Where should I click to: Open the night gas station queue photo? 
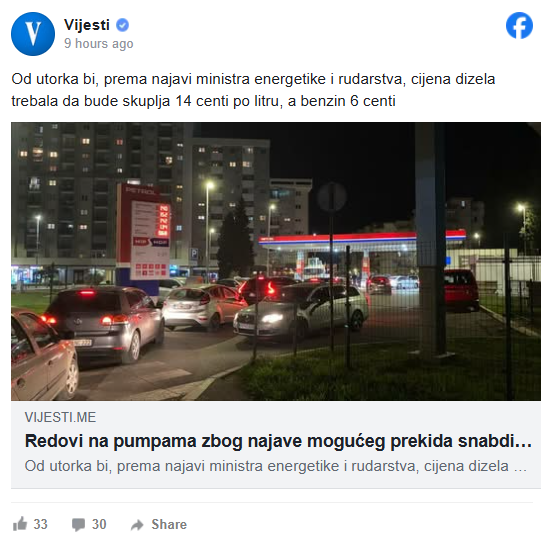(x=276, y=261)
